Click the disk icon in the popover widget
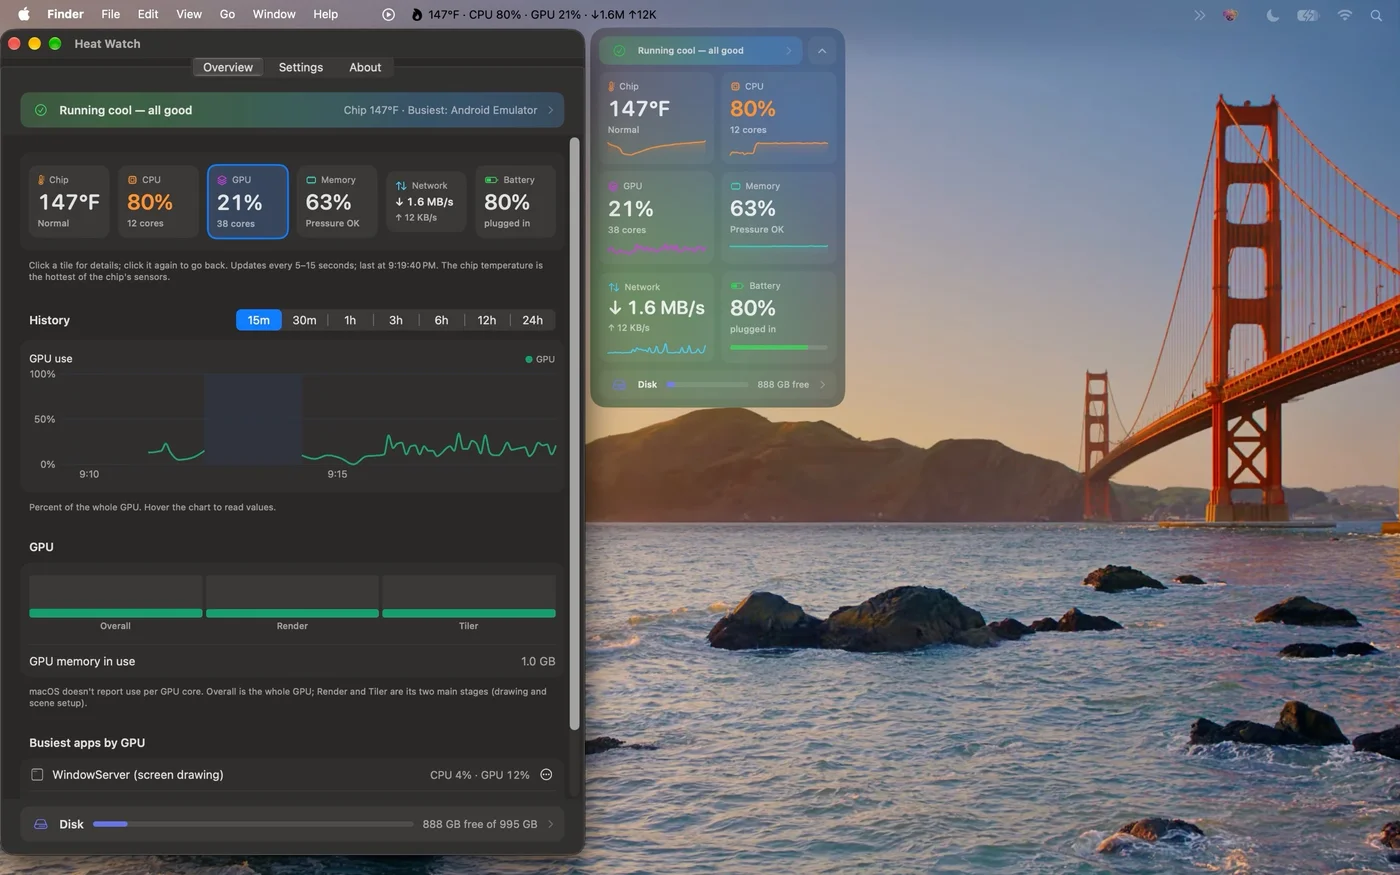Viewport: 1400px width, 875px height. click(x=619, y=384)
